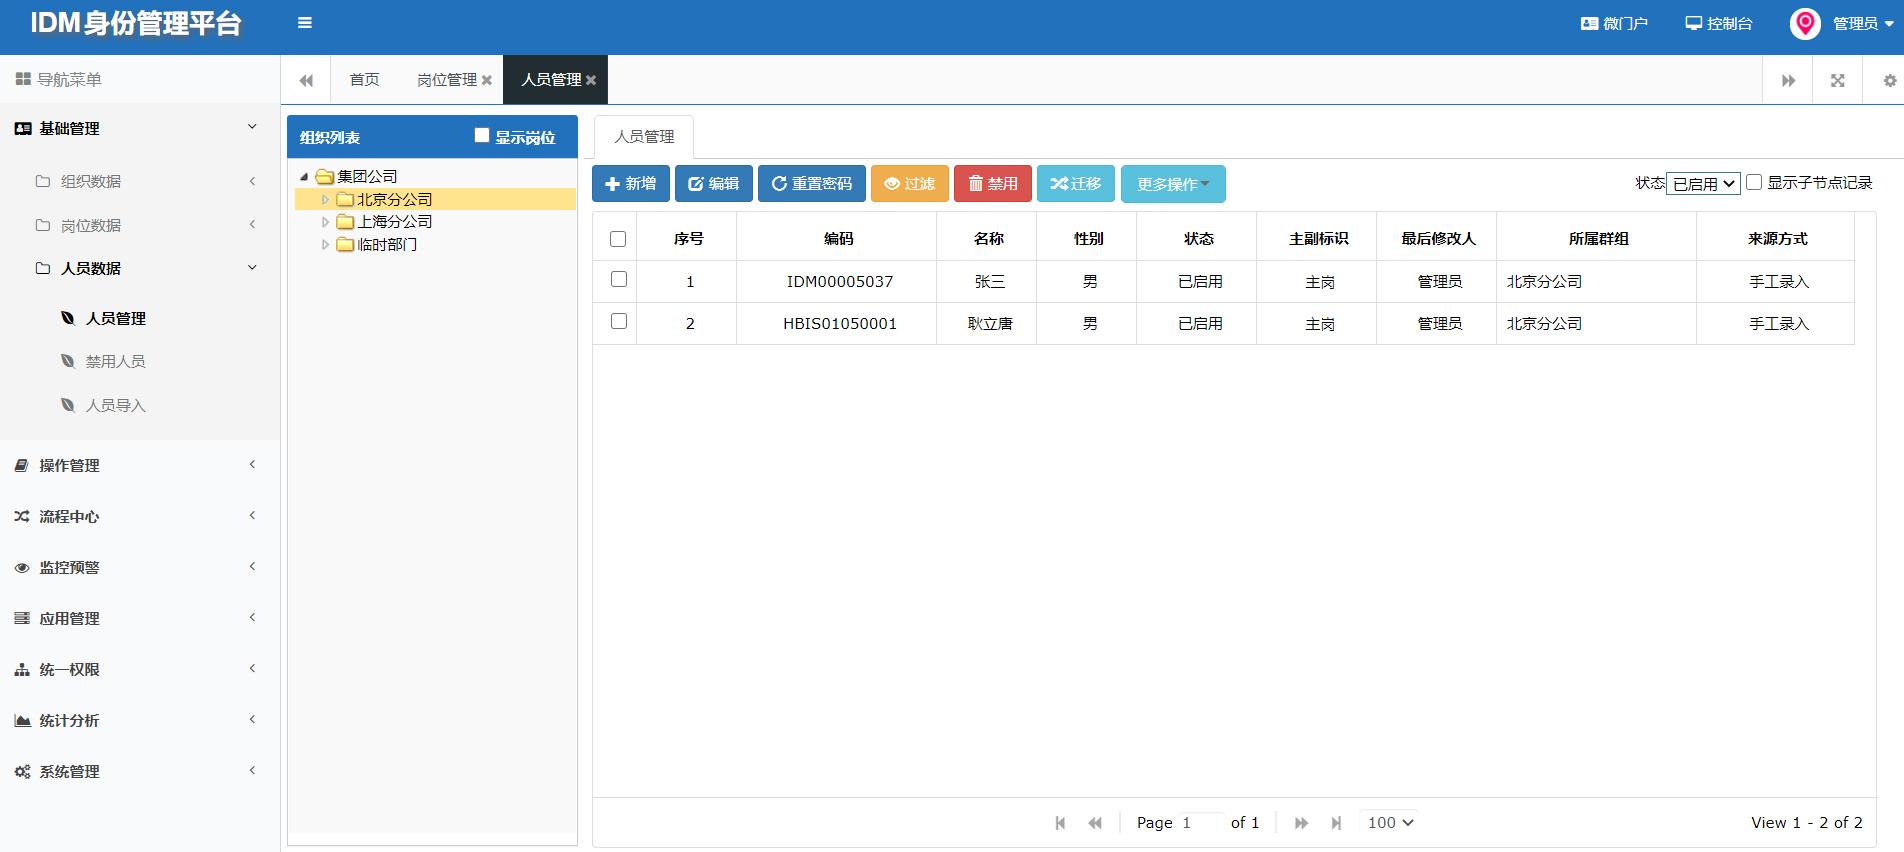Screen dimensions: 1904x852
Task: Click the orange 过滤 filter button
Action: pos(910,184)
